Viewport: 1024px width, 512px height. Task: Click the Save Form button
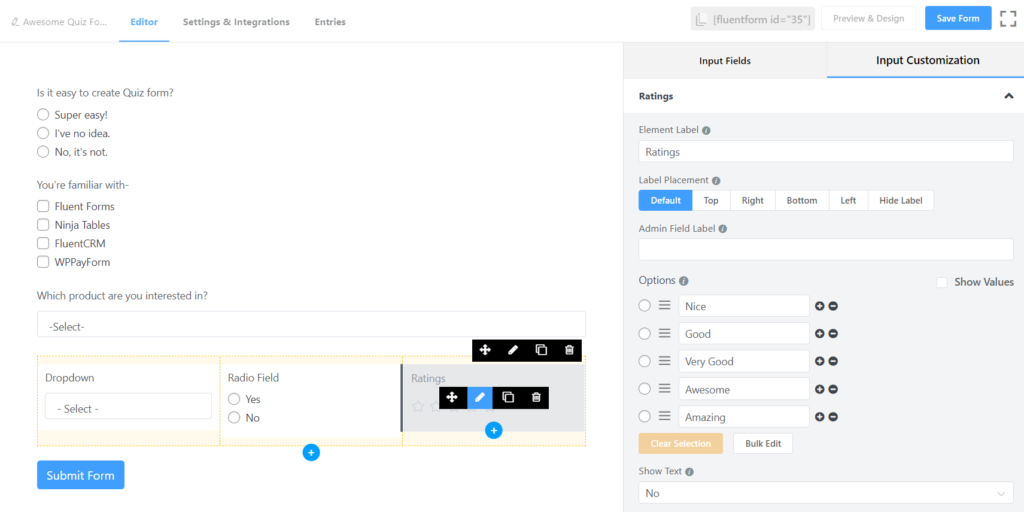(958, 18)
